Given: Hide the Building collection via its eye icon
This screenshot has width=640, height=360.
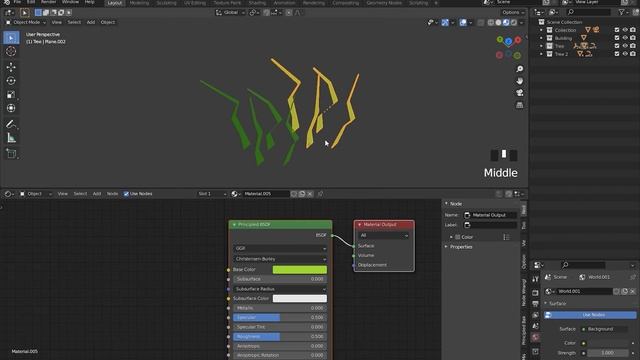Looking at the screenshot, I should (625, 38).
